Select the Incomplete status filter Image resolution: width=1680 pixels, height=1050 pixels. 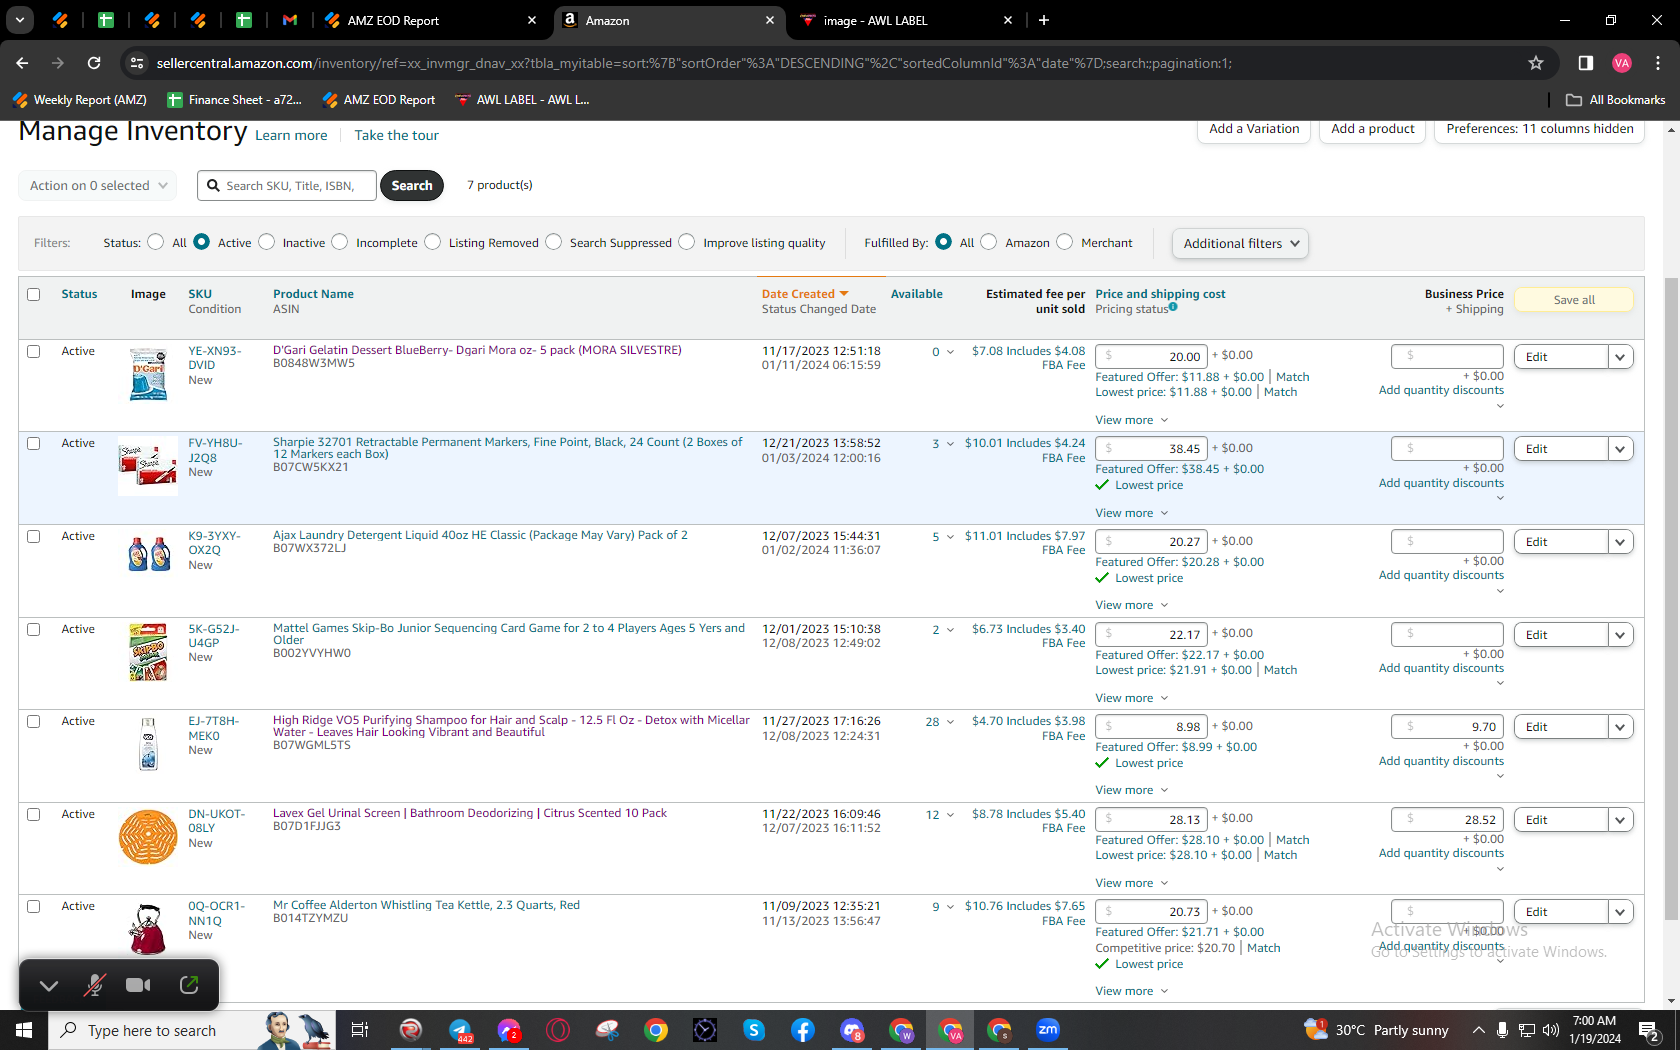[x=340, y=242]
